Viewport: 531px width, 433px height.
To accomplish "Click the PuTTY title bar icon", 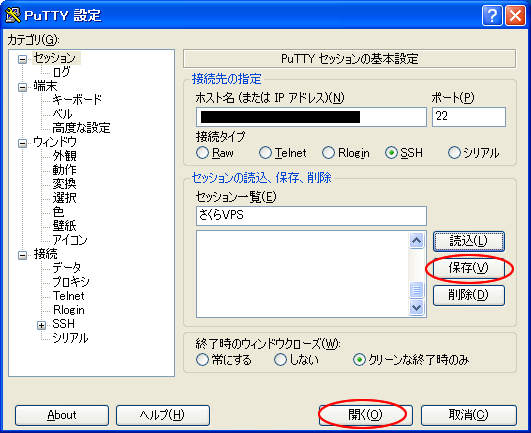I will [13, 15].
